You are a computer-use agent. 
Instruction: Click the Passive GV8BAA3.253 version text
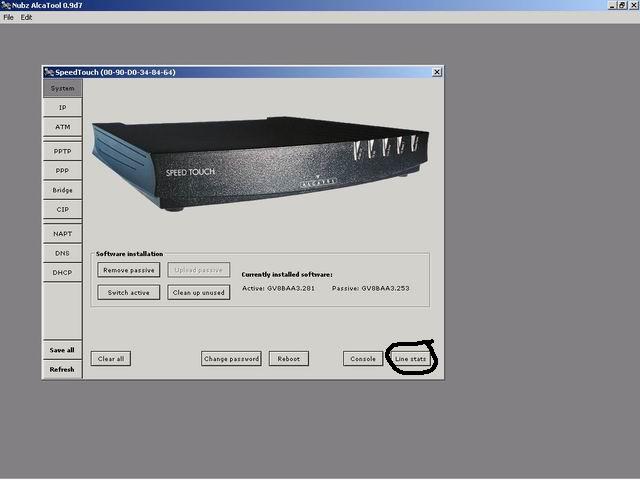[x=370, y=288]
